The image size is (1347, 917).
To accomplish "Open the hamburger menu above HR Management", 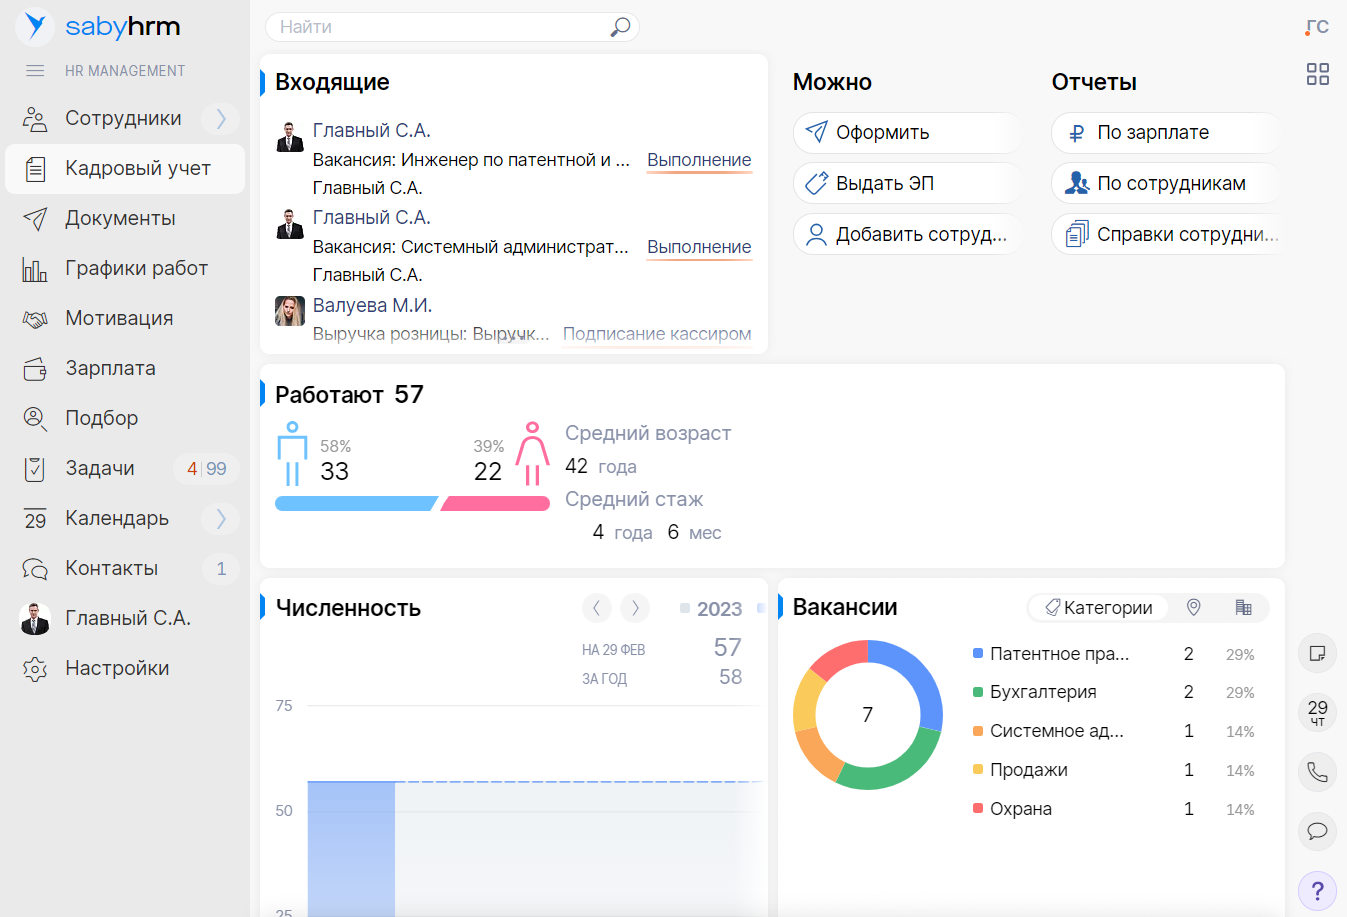I will 35,70.
